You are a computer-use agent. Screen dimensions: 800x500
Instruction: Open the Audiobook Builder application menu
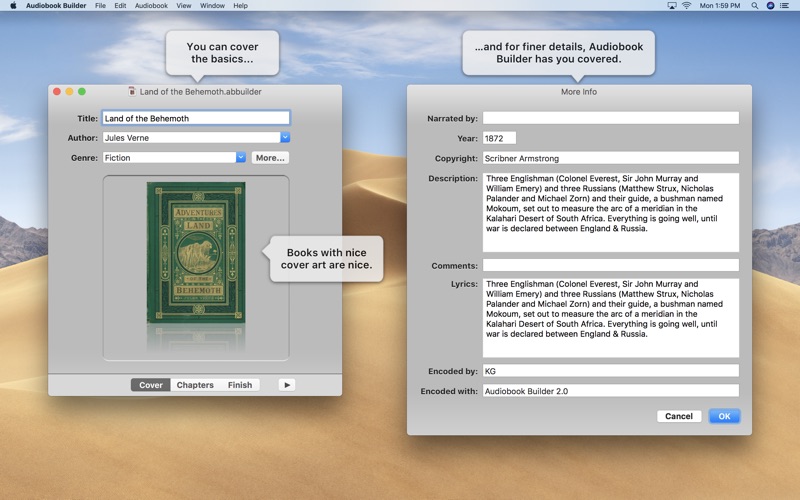click(56, 6)
